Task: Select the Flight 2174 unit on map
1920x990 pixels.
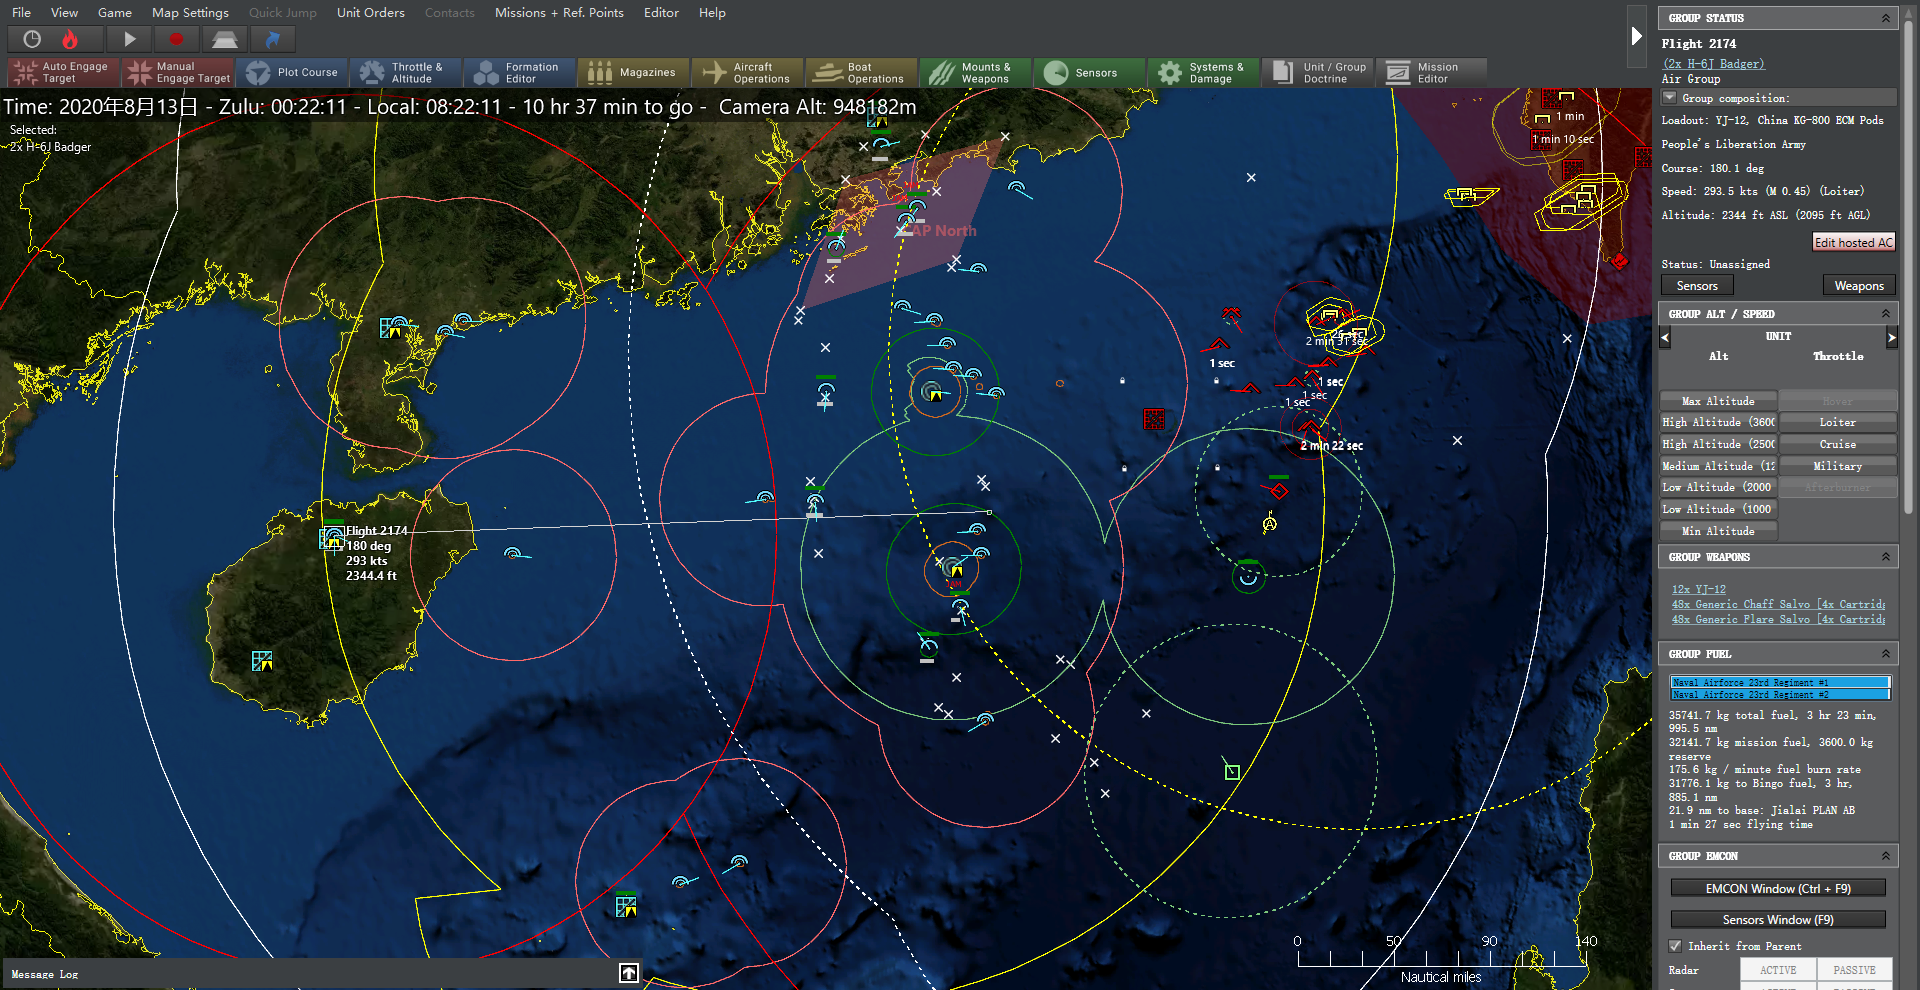Action: point(332,538)
